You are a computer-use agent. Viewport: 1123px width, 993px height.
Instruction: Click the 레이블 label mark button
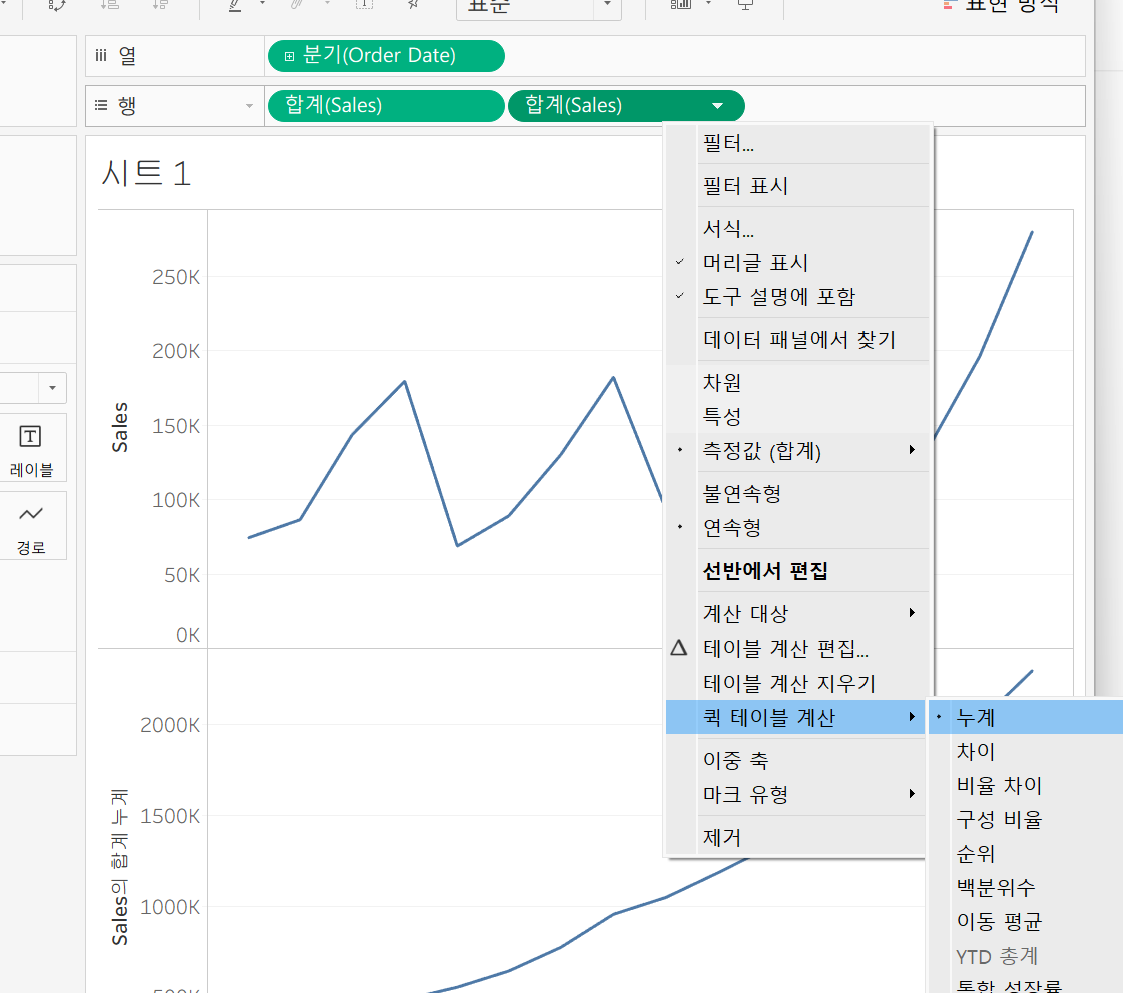click(32, 448)
